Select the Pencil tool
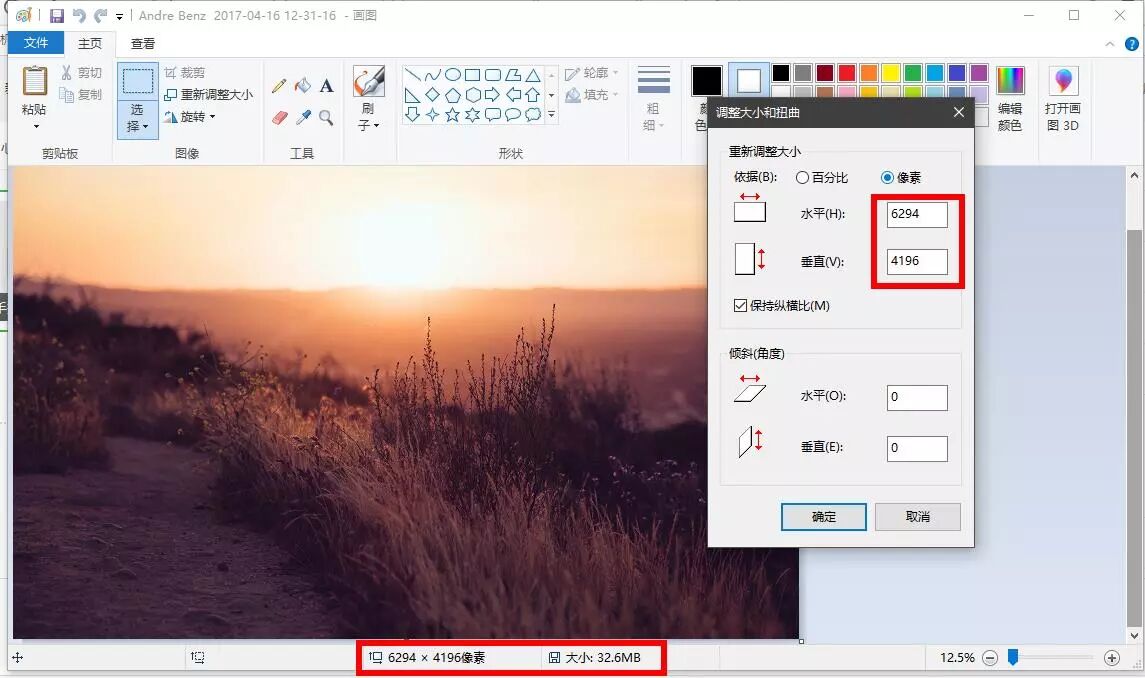 pos(282,86)
